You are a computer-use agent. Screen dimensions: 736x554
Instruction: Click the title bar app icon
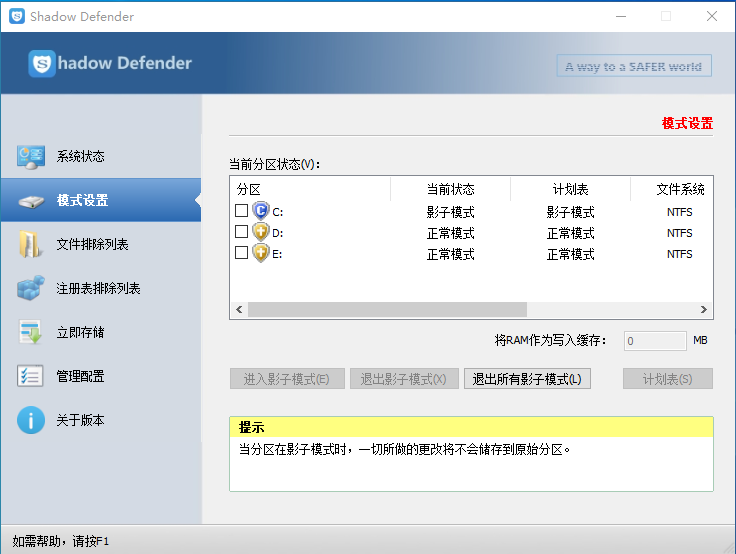click(x=17, y=16)
